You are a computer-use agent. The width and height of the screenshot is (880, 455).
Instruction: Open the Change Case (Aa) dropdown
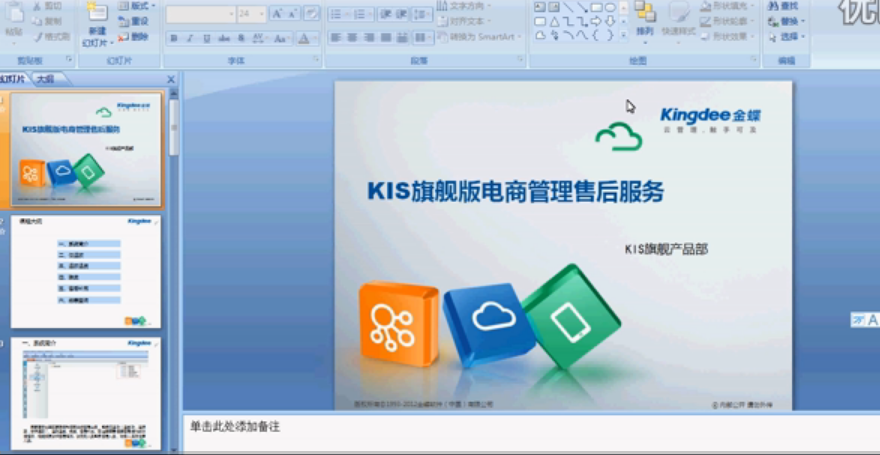(281, 38)
